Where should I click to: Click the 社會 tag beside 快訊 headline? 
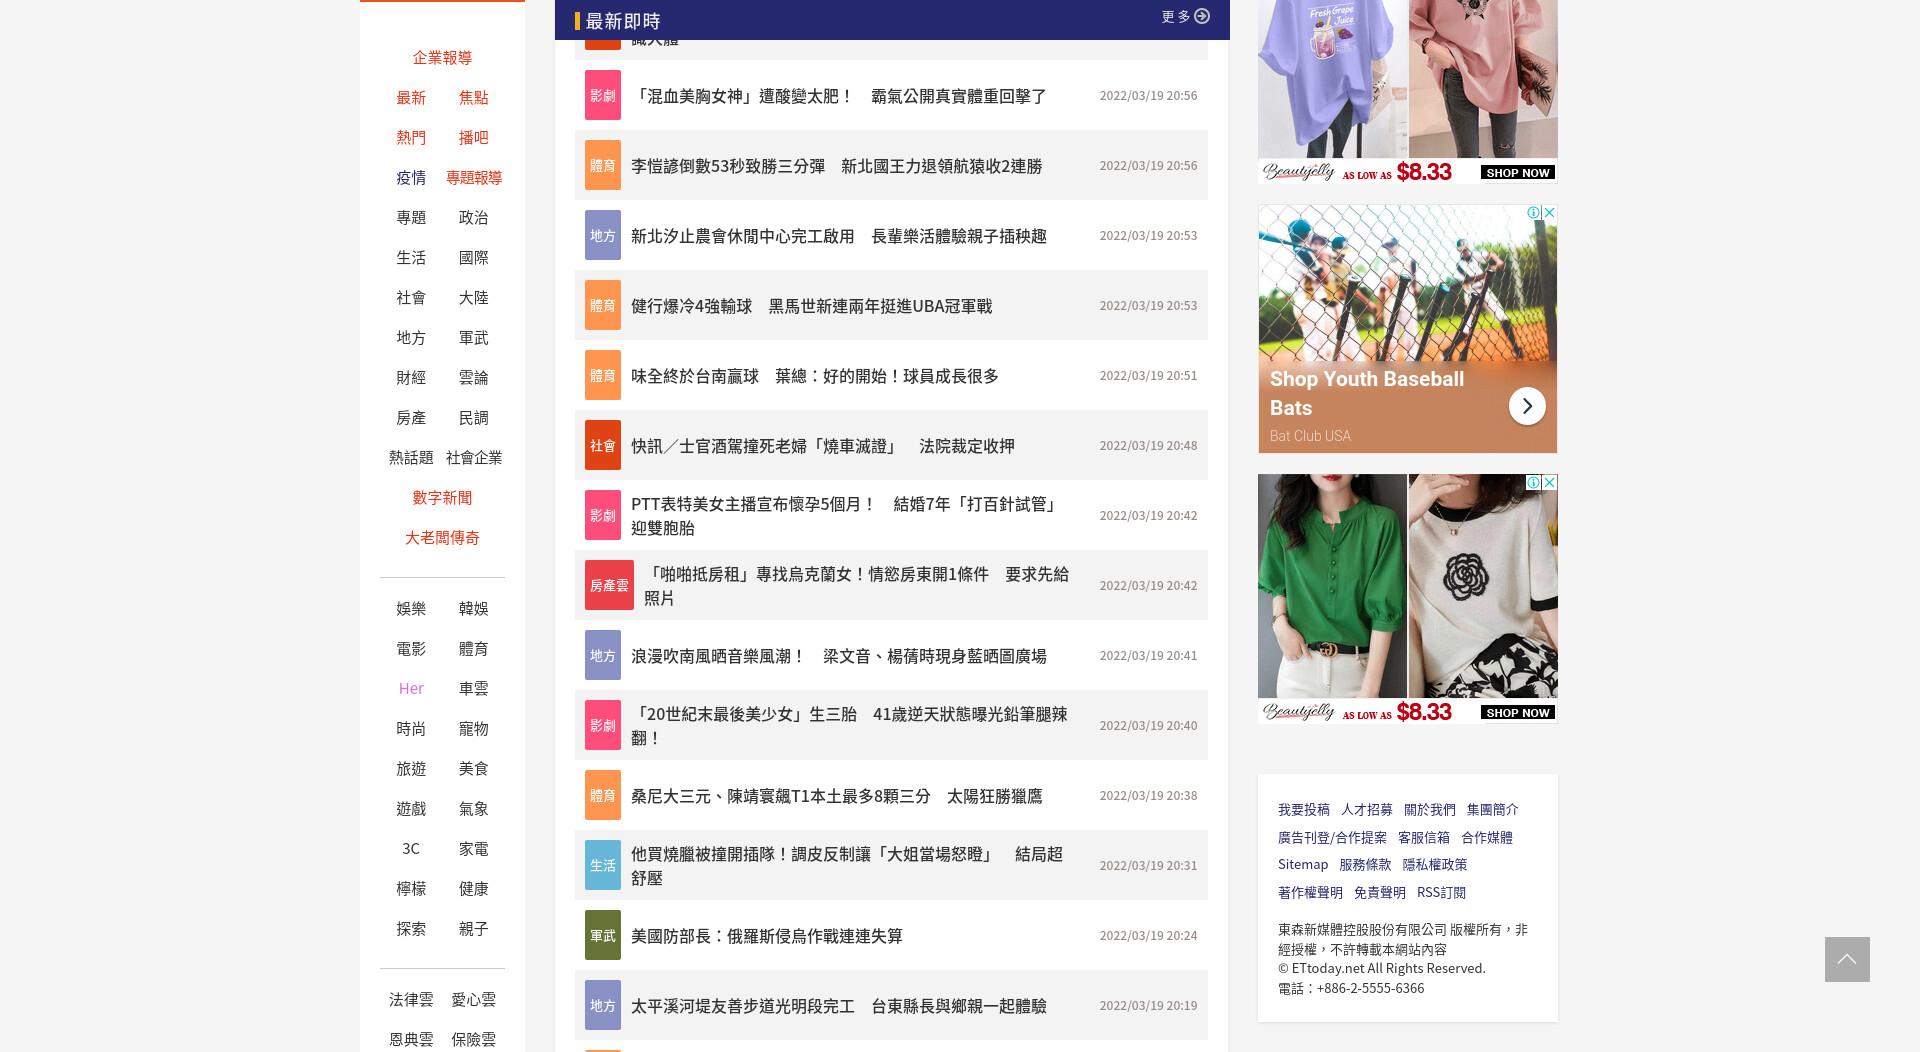pyautogui.click(x=603, y=445)
